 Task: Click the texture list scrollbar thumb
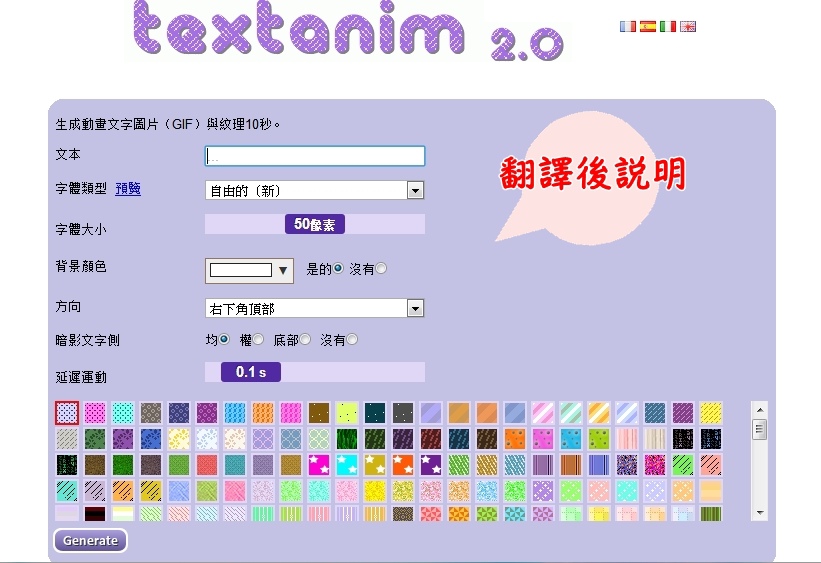click(x=760, y=429)
